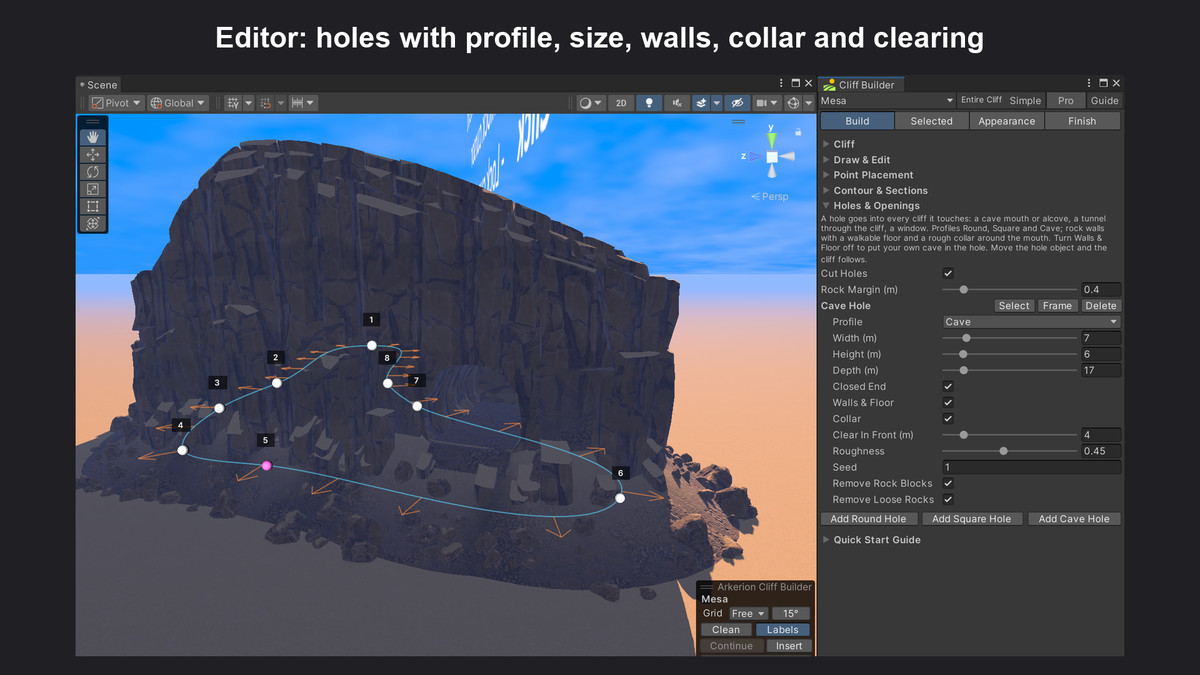Toggle the Remove Rock Blocks checkbox
1200x675 pixels.
(948, 483)
